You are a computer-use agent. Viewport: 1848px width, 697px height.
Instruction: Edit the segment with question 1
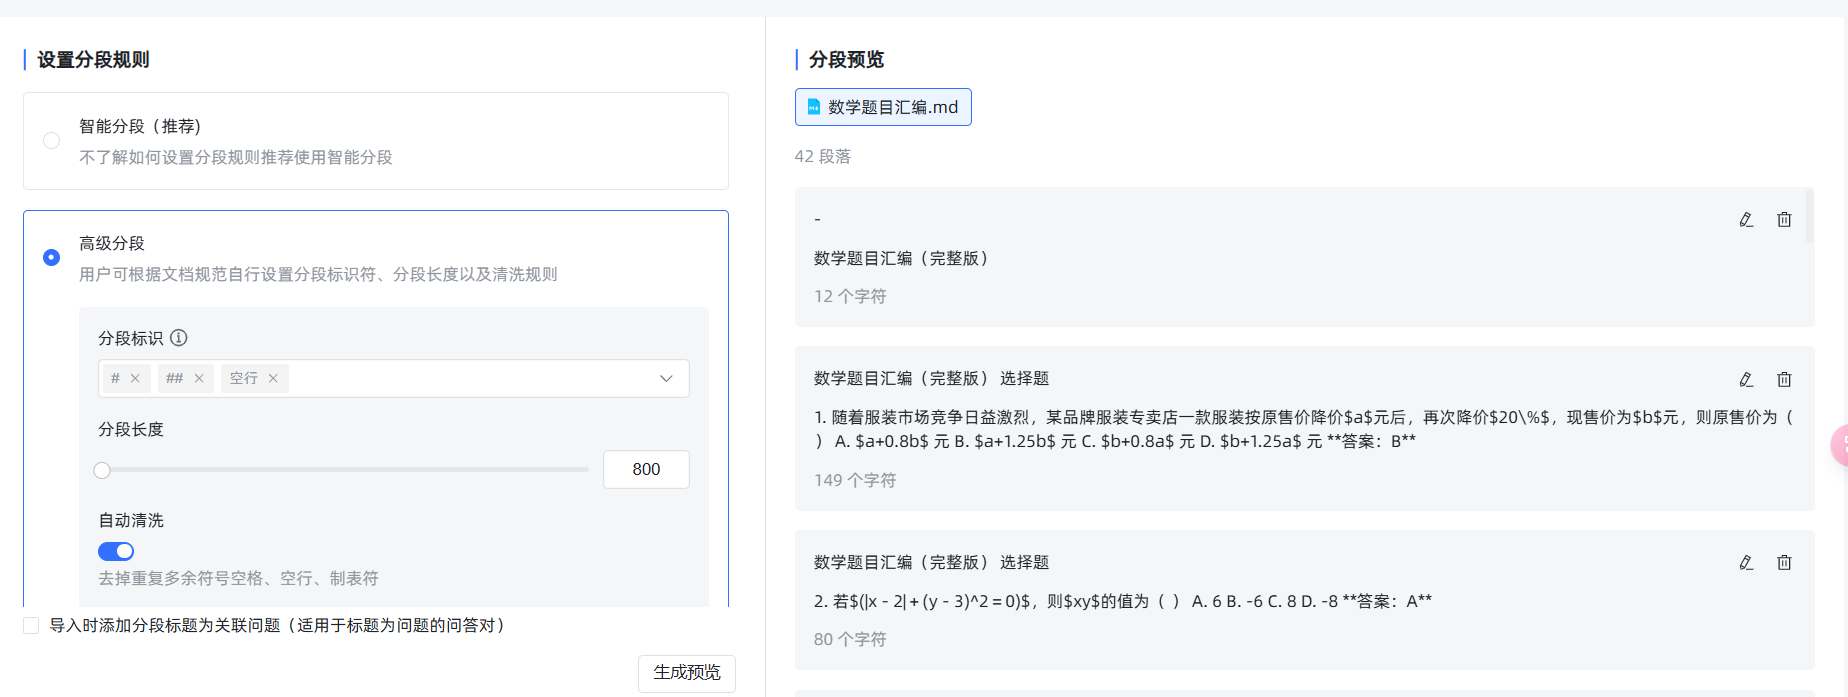tap(1746, 380)
